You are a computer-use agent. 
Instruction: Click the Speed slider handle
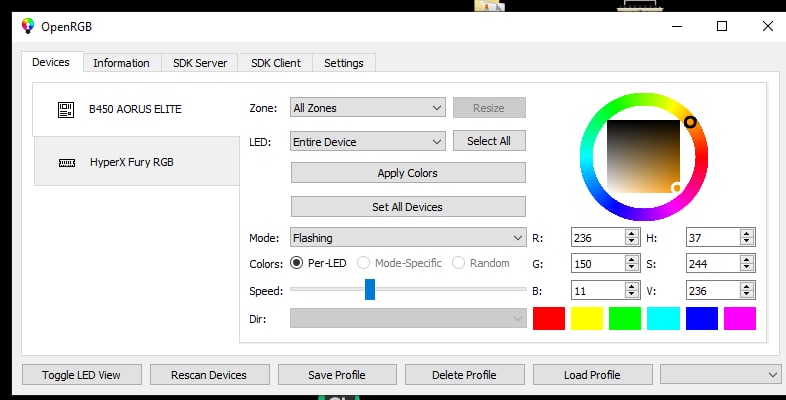click(370, 290)
